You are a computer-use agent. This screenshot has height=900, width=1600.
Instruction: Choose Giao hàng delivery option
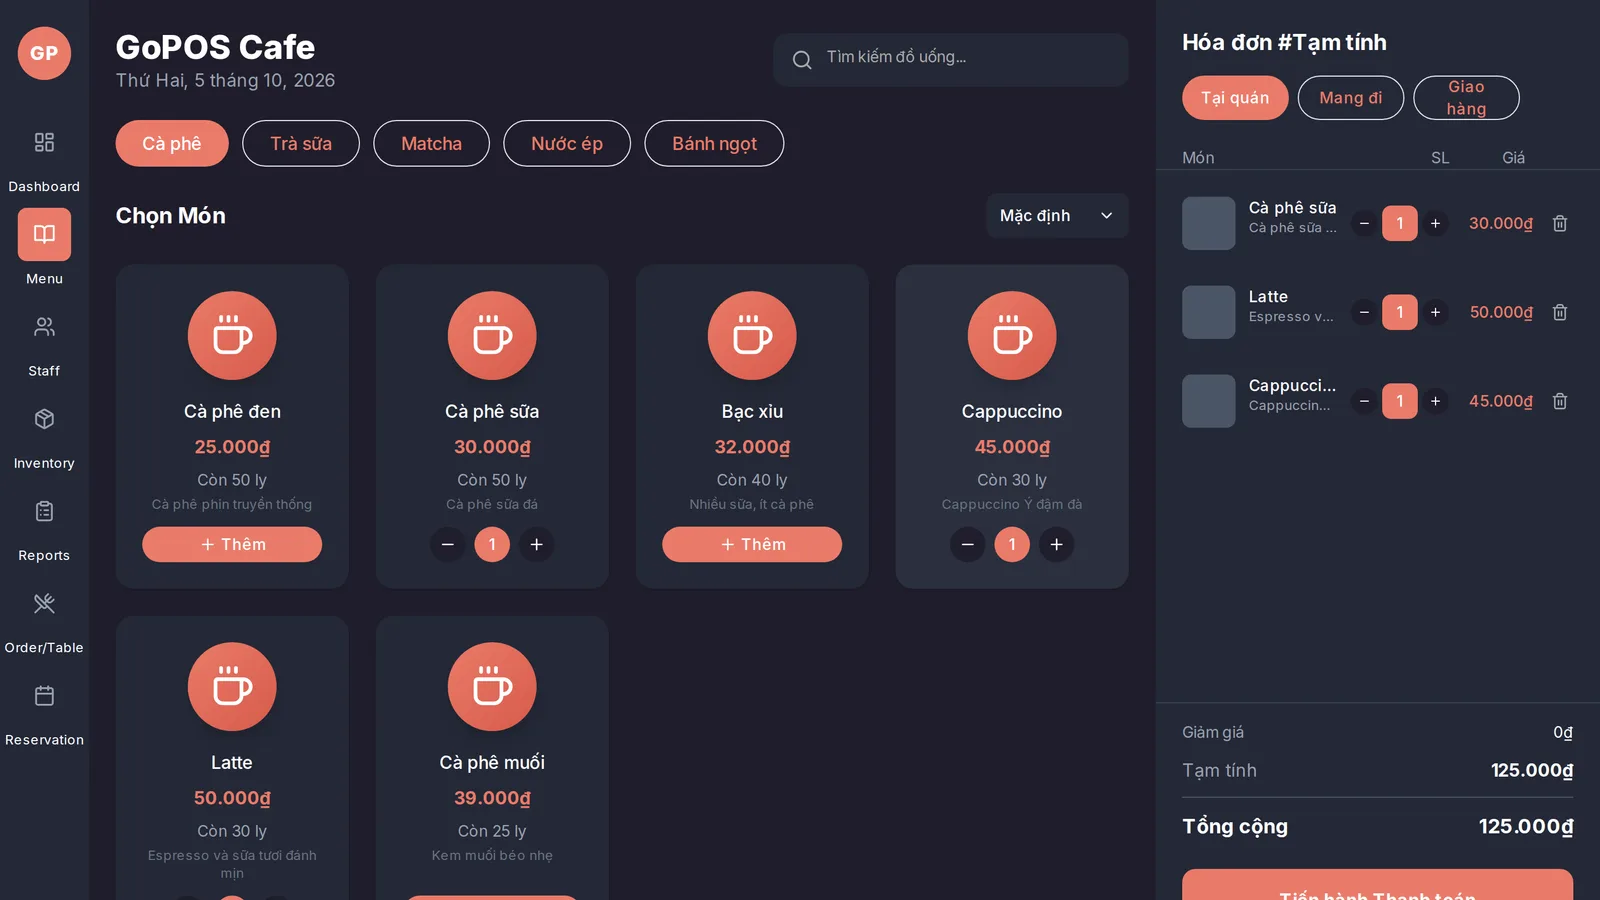[x=1466, y=98]
